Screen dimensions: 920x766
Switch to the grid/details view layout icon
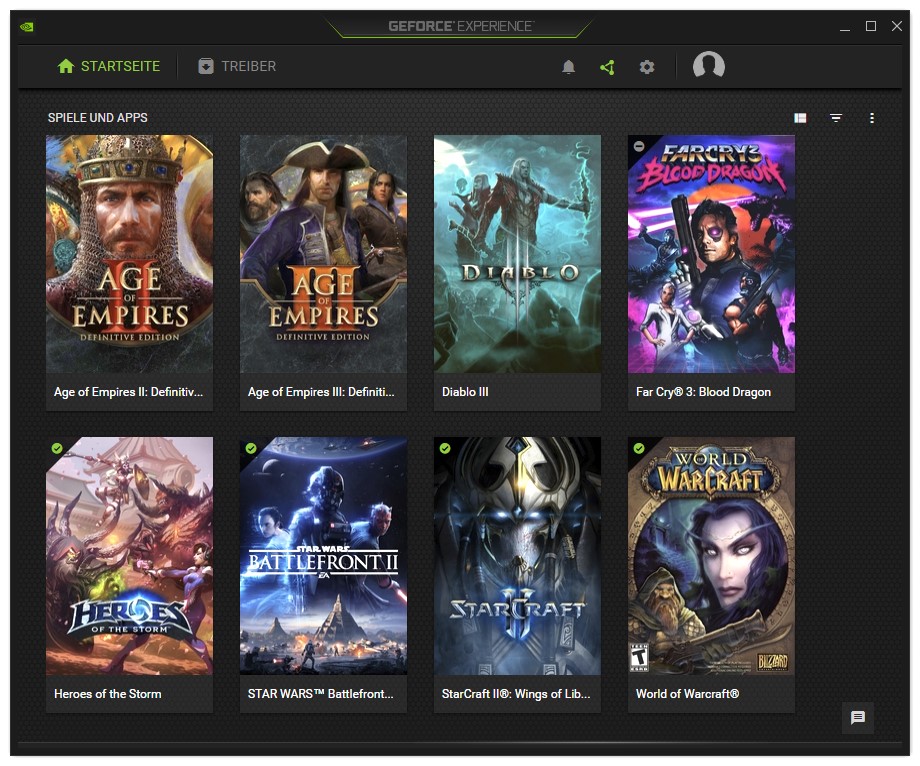pos(800,118)
